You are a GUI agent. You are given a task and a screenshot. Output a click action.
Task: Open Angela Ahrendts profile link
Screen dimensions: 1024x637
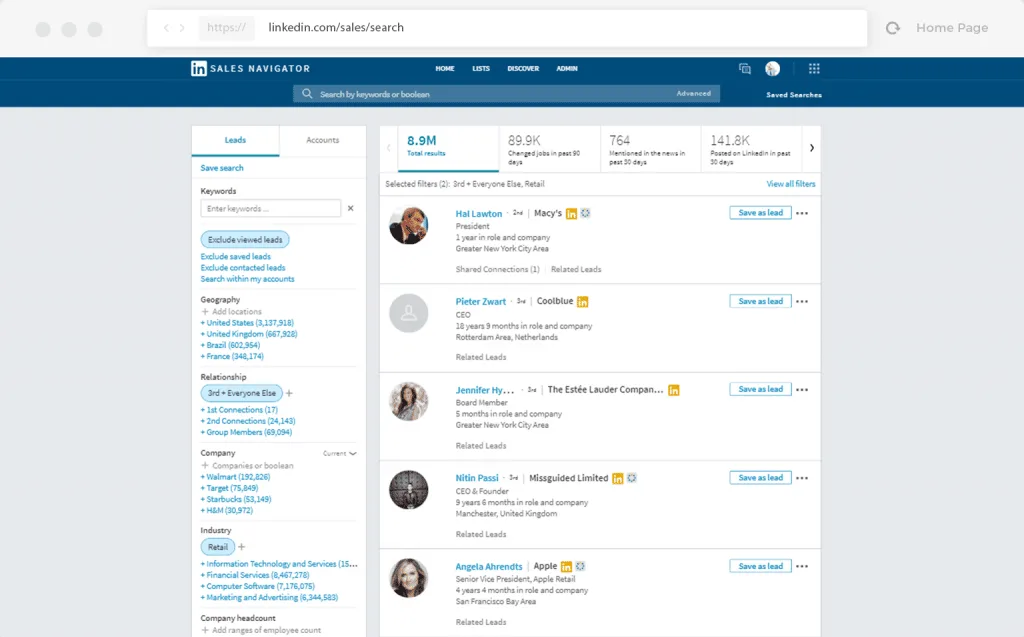point(488,566)
